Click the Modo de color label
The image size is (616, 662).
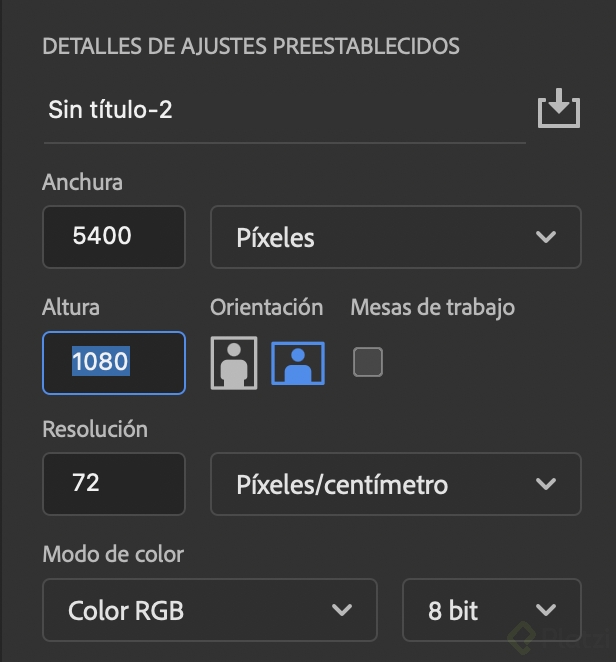coord(113,553)
